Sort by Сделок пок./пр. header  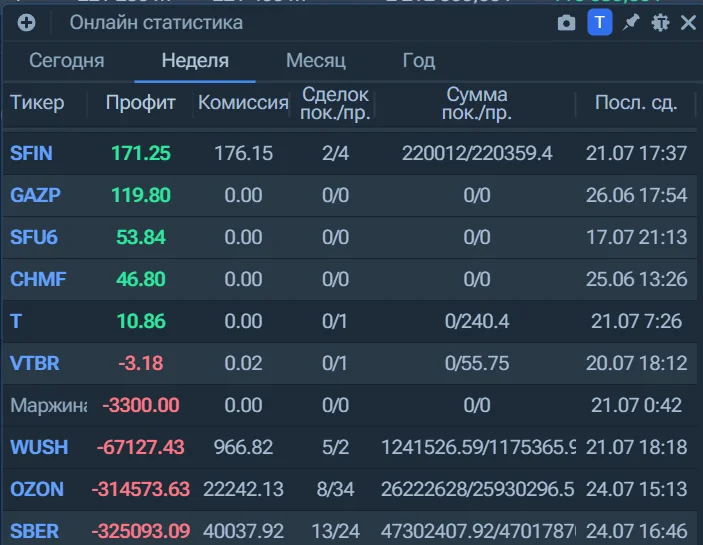click(335, 104)
